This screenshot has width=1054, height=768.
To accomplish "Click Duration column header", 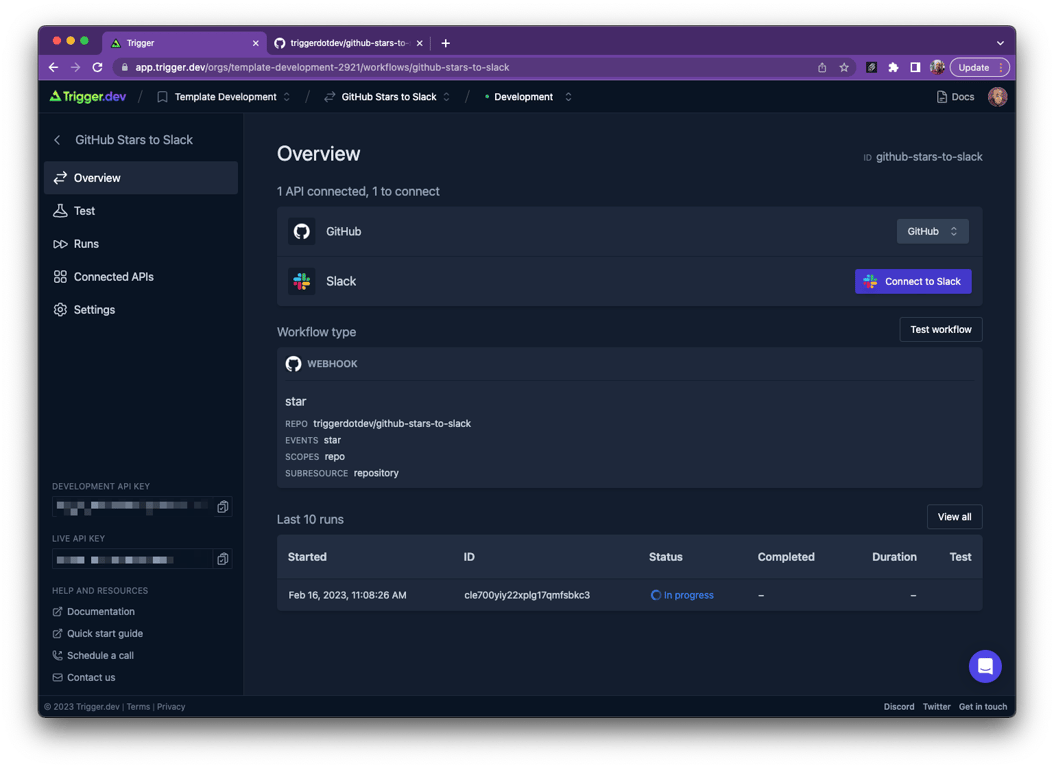I will [894, 557].
